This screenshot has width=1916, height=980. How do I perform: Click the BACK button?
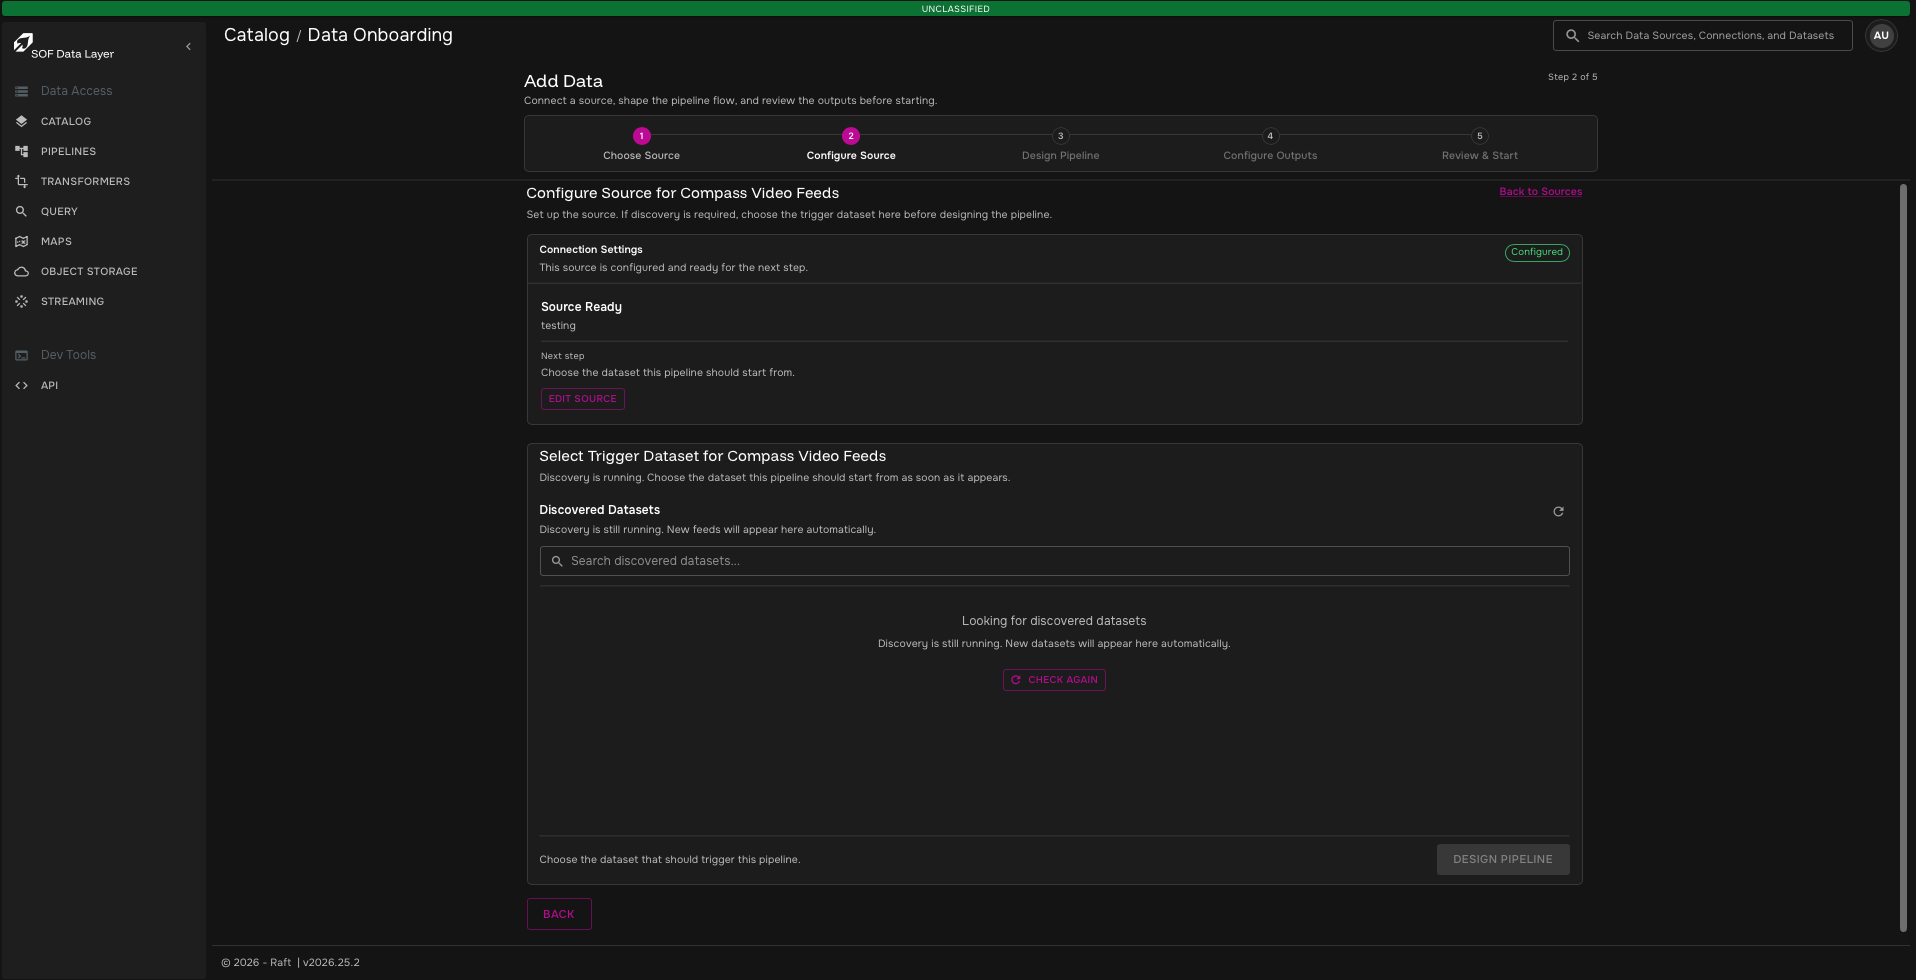coord(559,914)
